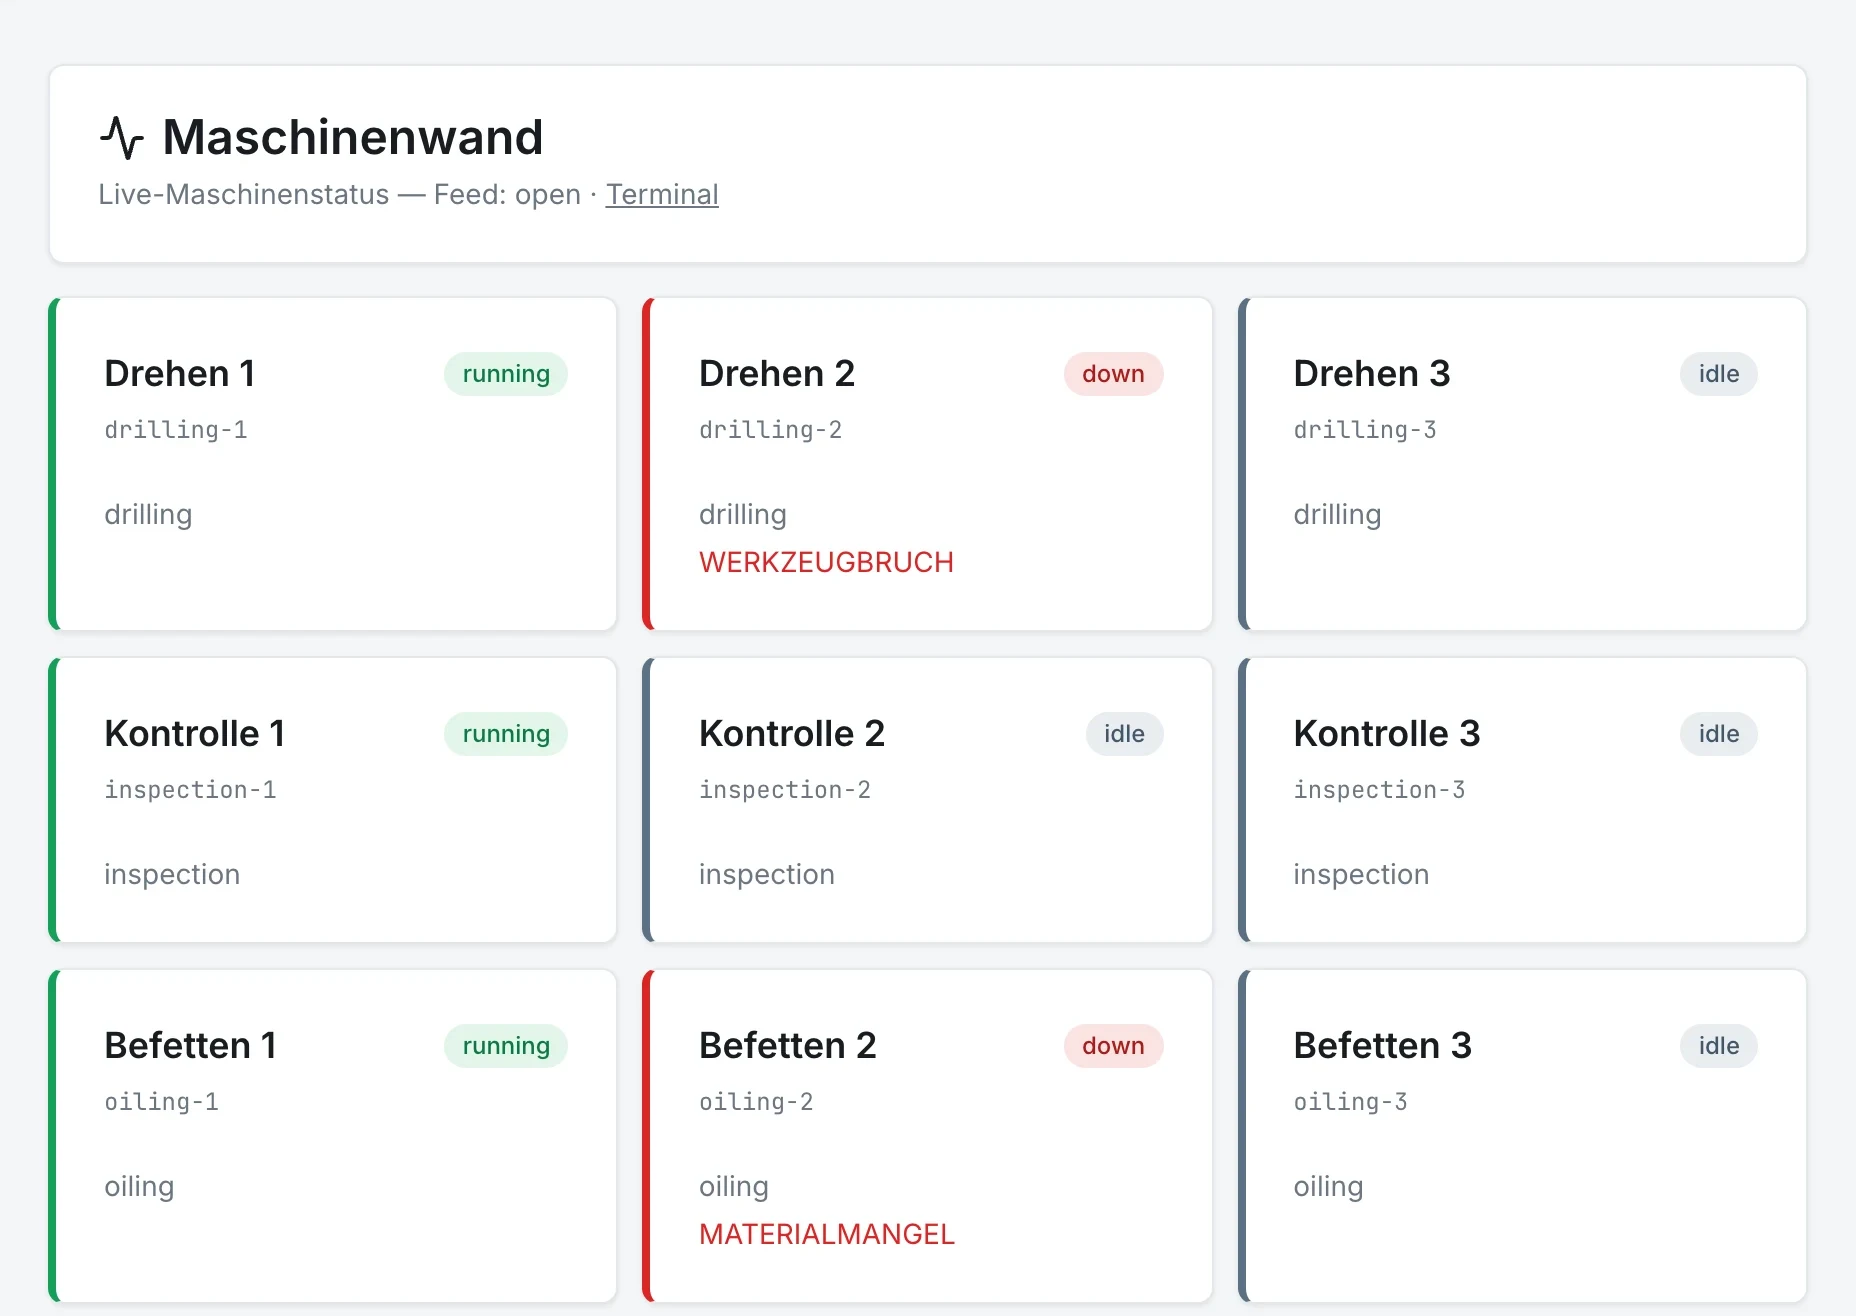Viewport: 1856px width, 1316px height.
Task: Open the Befetten 1 machine card title
Action: point(191,1046)
